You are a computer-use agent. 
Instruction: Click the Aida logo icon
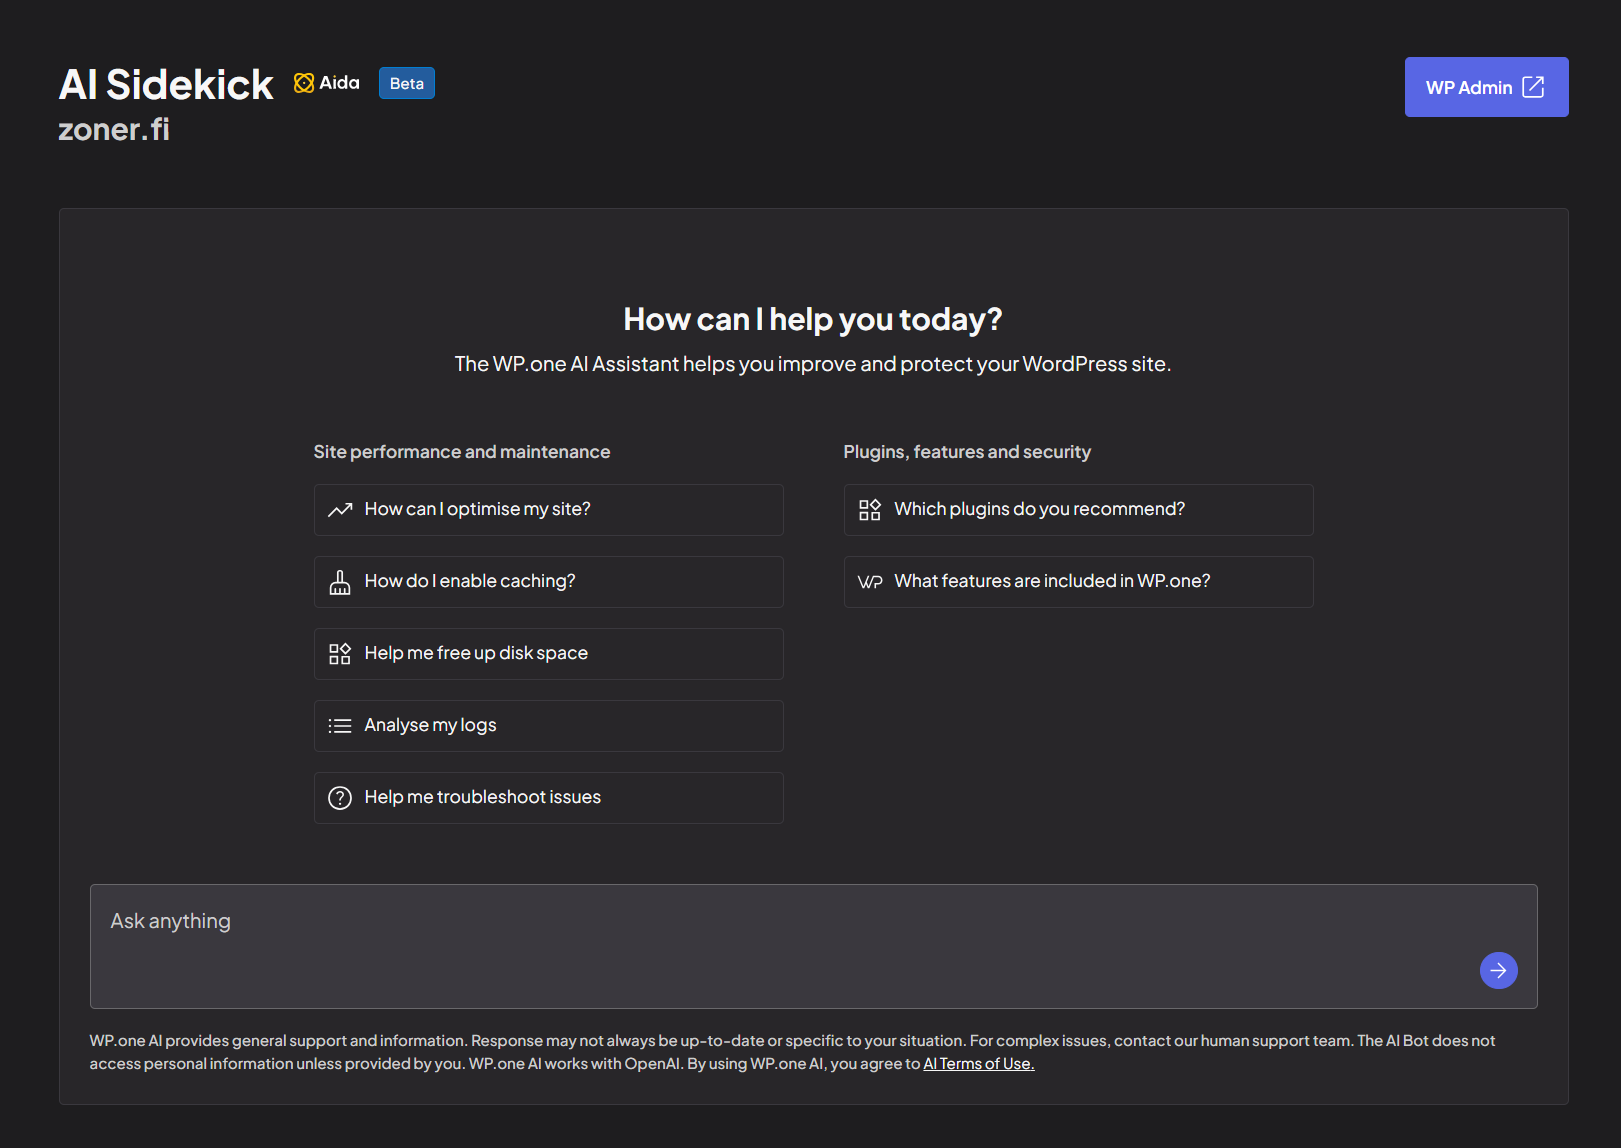304,83
